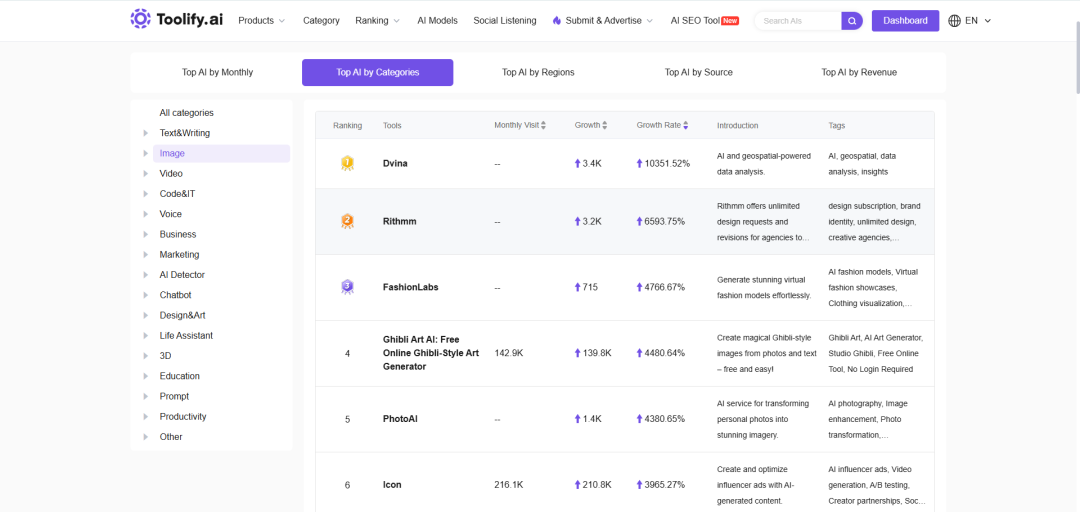Click the orange rank 2 medal icon

click(347, 221)
